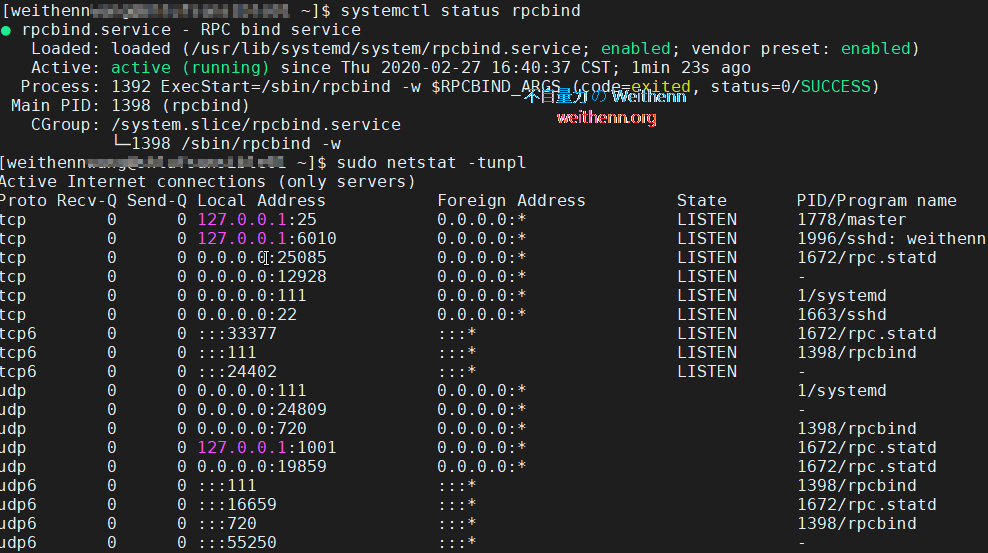The width and height of the screenshot is (988, 553).
Task: Click local address '127.0.0.1:25'
Action: click(x=257, y=219)
